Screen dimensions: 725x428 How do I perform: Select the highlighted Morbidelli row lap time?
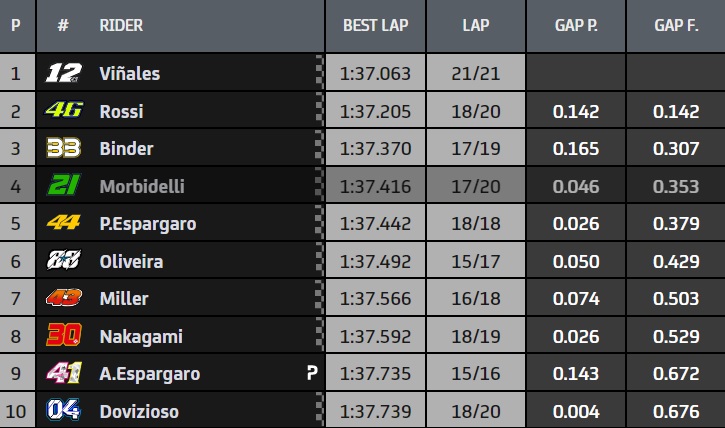pyautogui.click(x=375, y=186)
